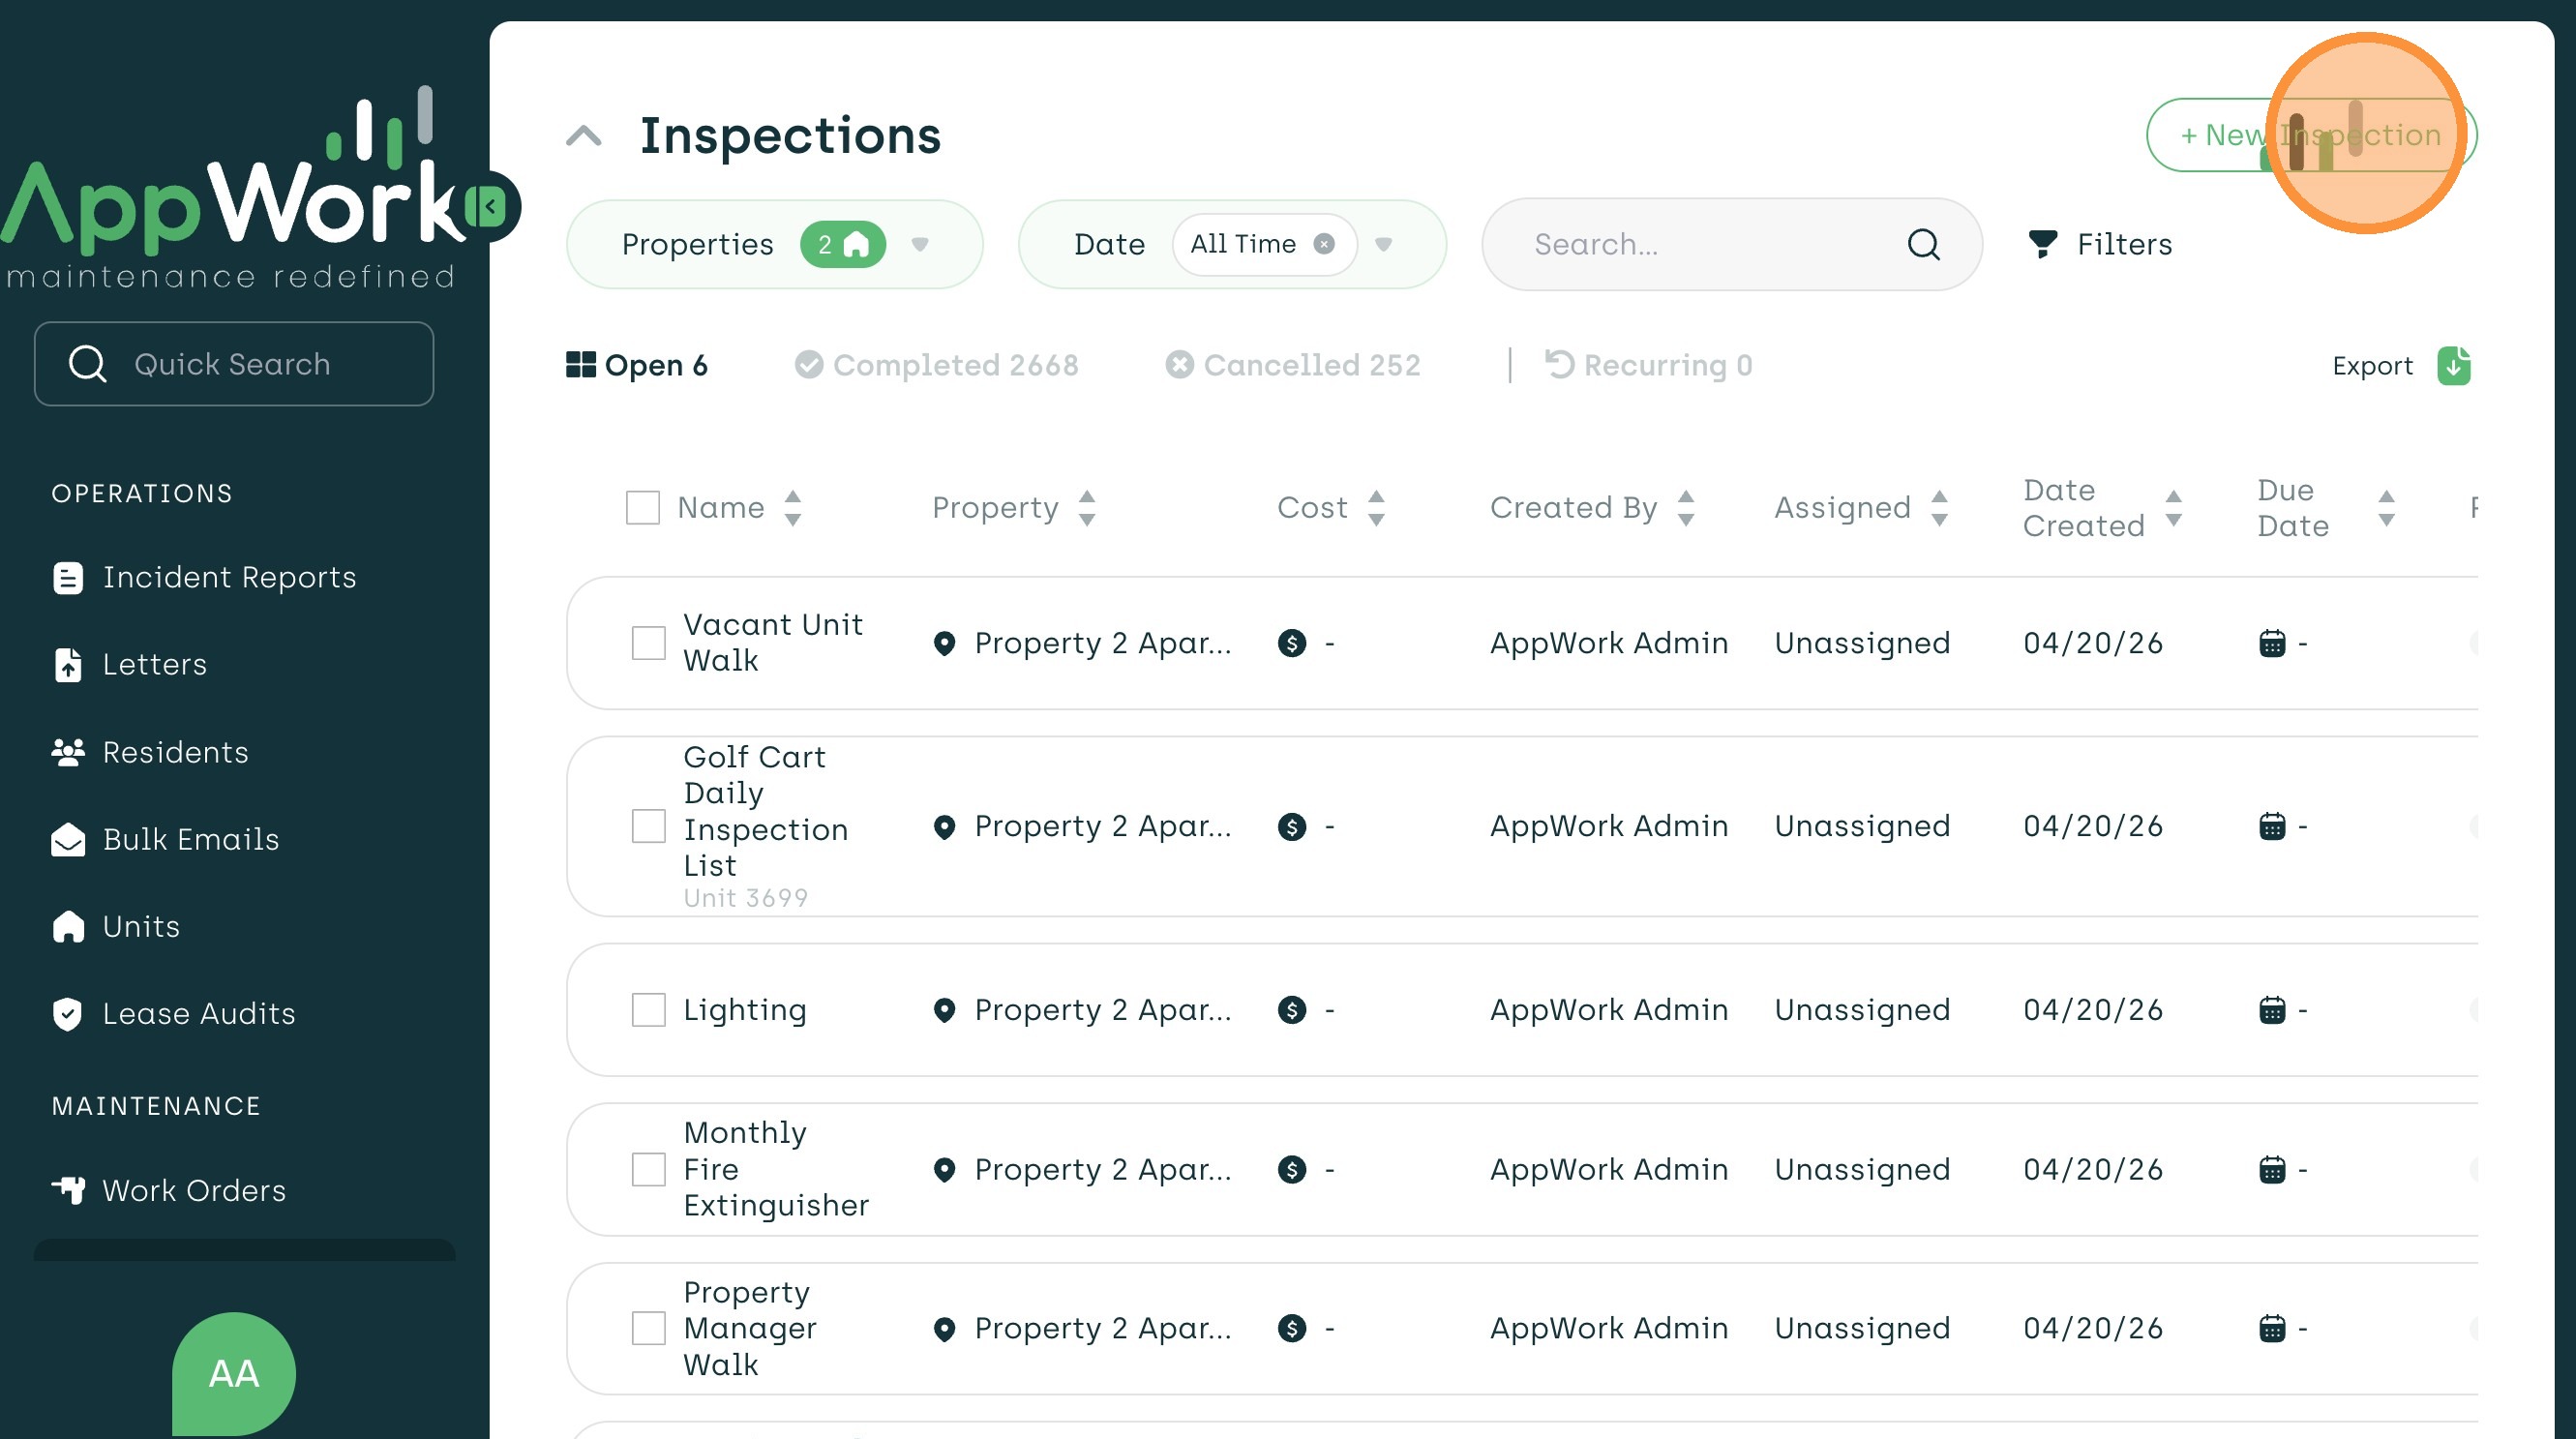Image resolution: width=2576 pixels, height=1439 pixels.
Task: Clear the All Time date chip
Action: click(1323, 244)
